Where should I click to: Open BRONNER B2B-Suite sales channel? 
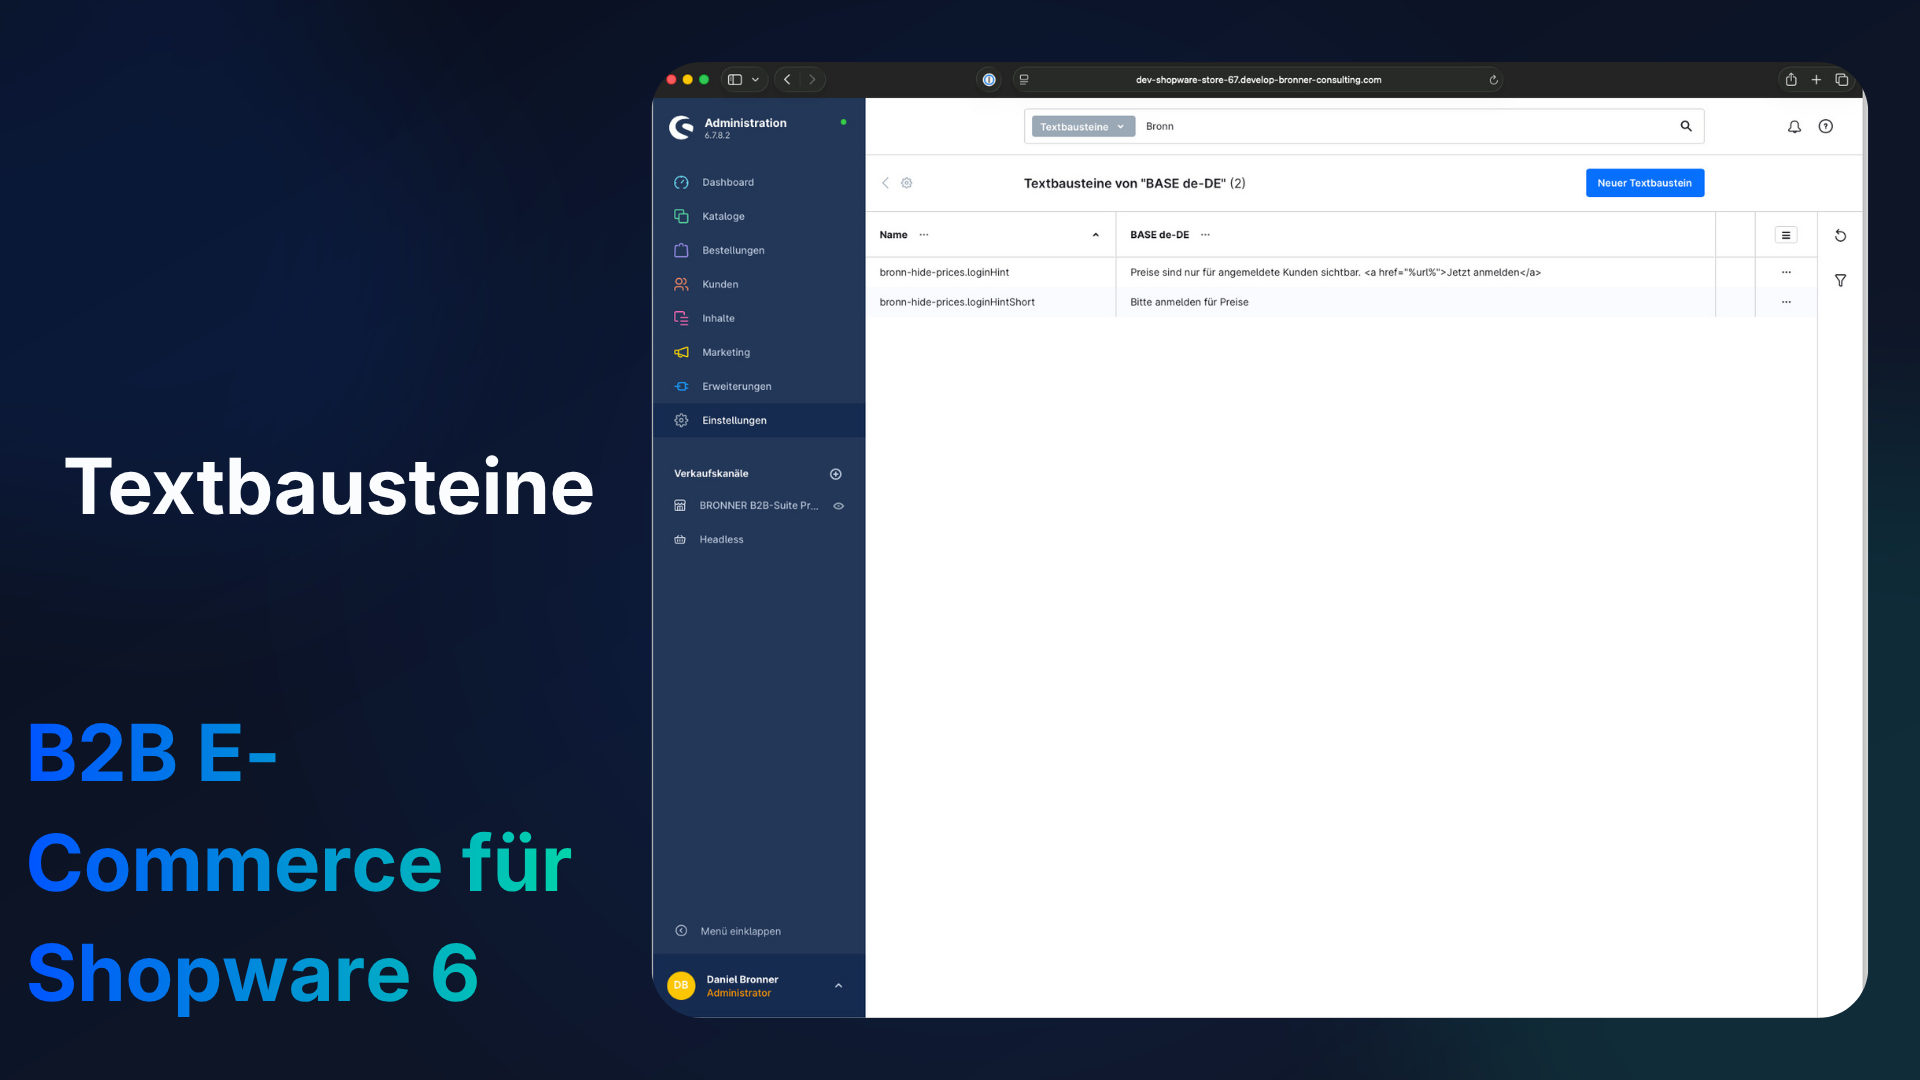point(758,506)
